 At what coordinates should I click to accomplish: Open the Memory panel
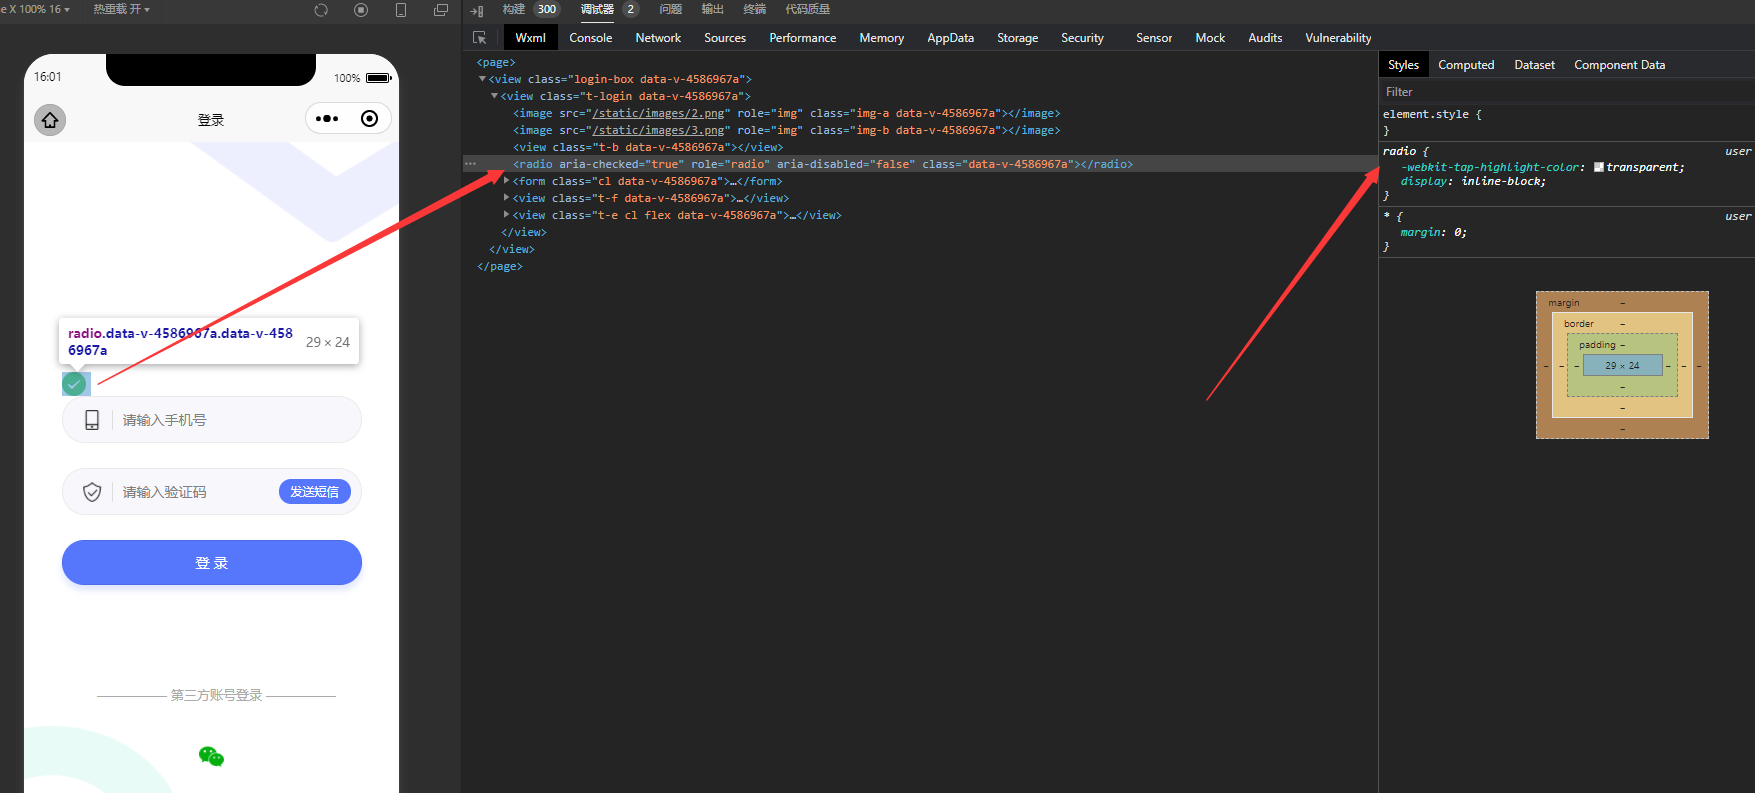tap(882, 38)
